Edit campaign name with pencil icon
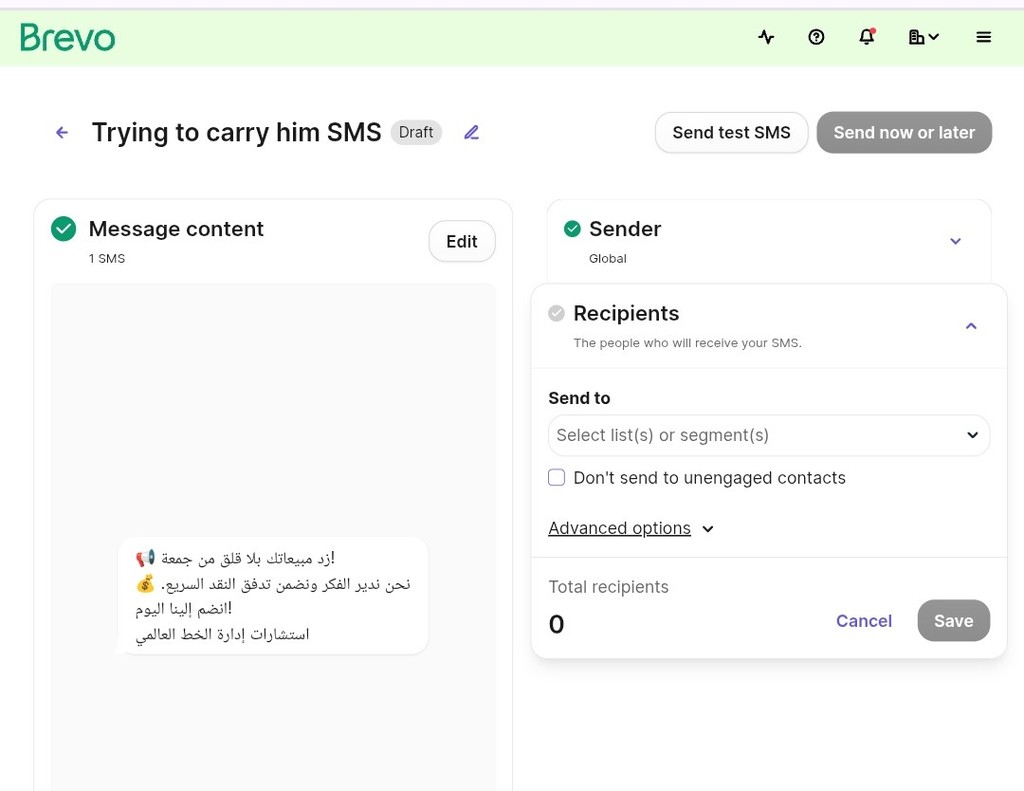This screenshot has height=791, width=1024. tap(472, 133)
